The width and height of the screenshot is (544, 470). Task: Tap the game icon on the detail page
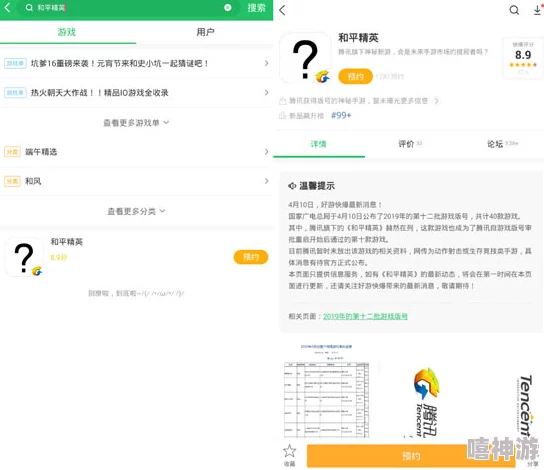click(x=305, y=58)
